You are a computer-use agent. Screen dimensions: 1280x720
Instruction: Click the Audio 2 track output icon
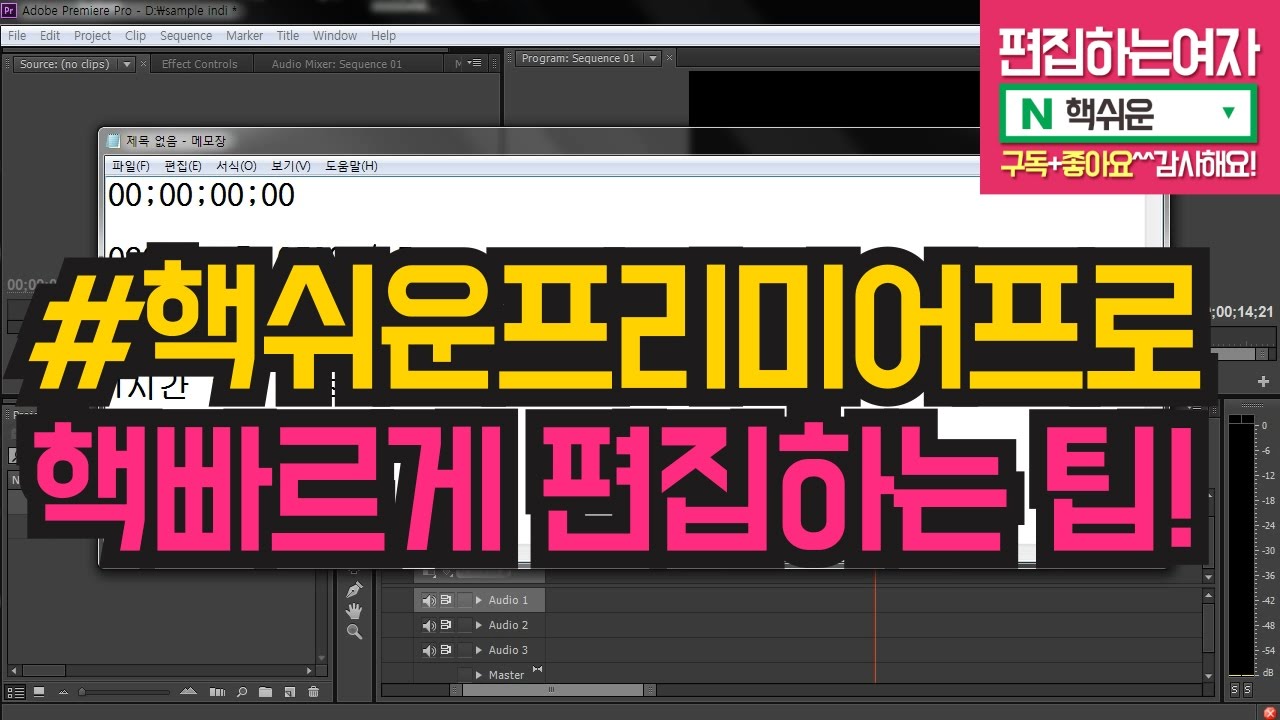tap(446, 625)
